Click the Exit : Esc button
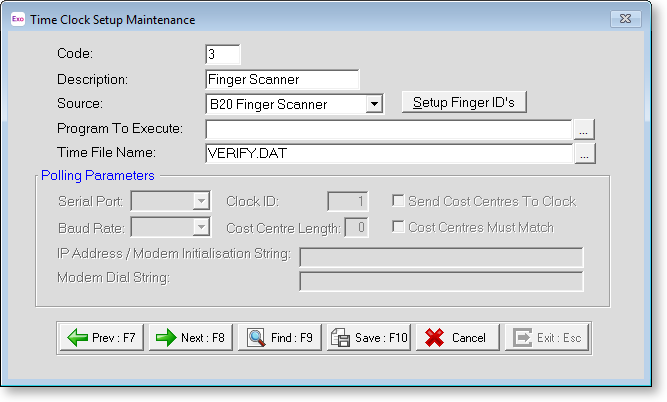 (x=547, y=338)
